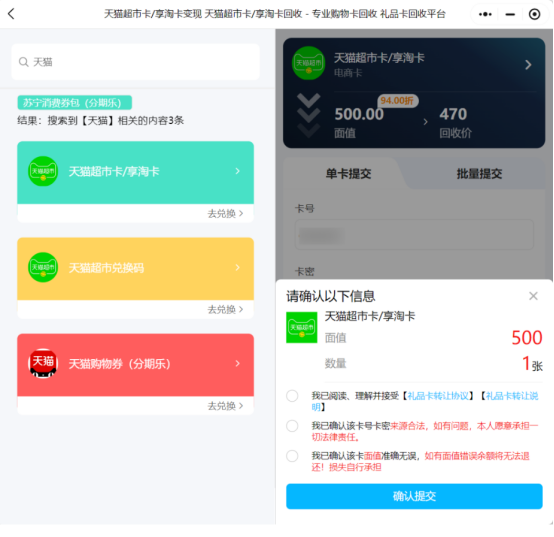Screen dimensions: 554x537
Task: Check 来源合法 confirmation radio
Action: pos(292,426)
